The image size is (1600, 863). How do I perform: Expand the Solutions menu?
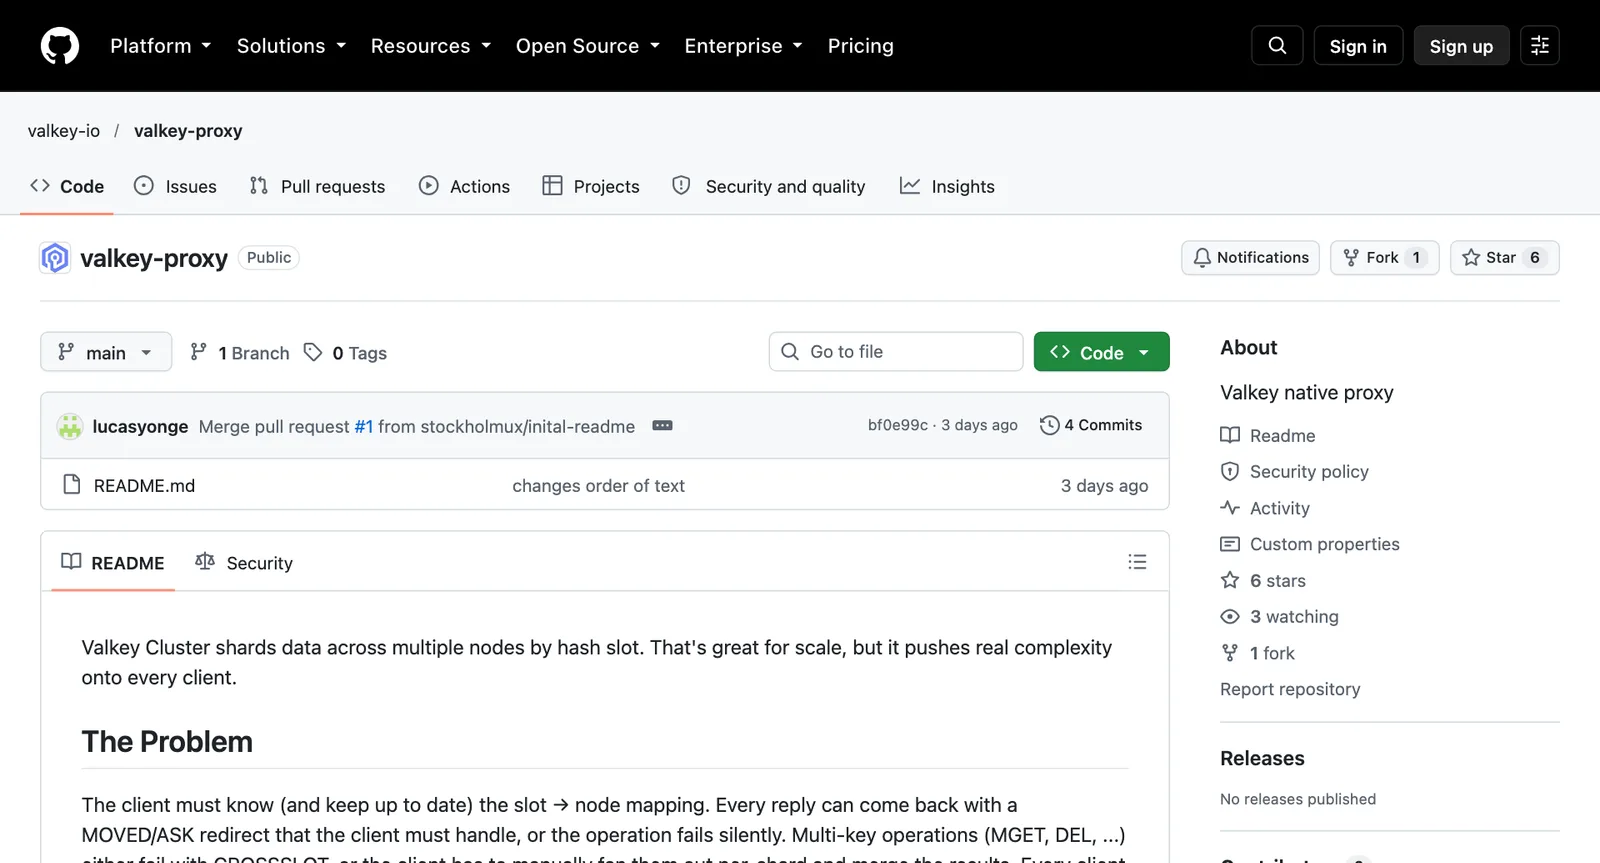(x=291, y=46)
